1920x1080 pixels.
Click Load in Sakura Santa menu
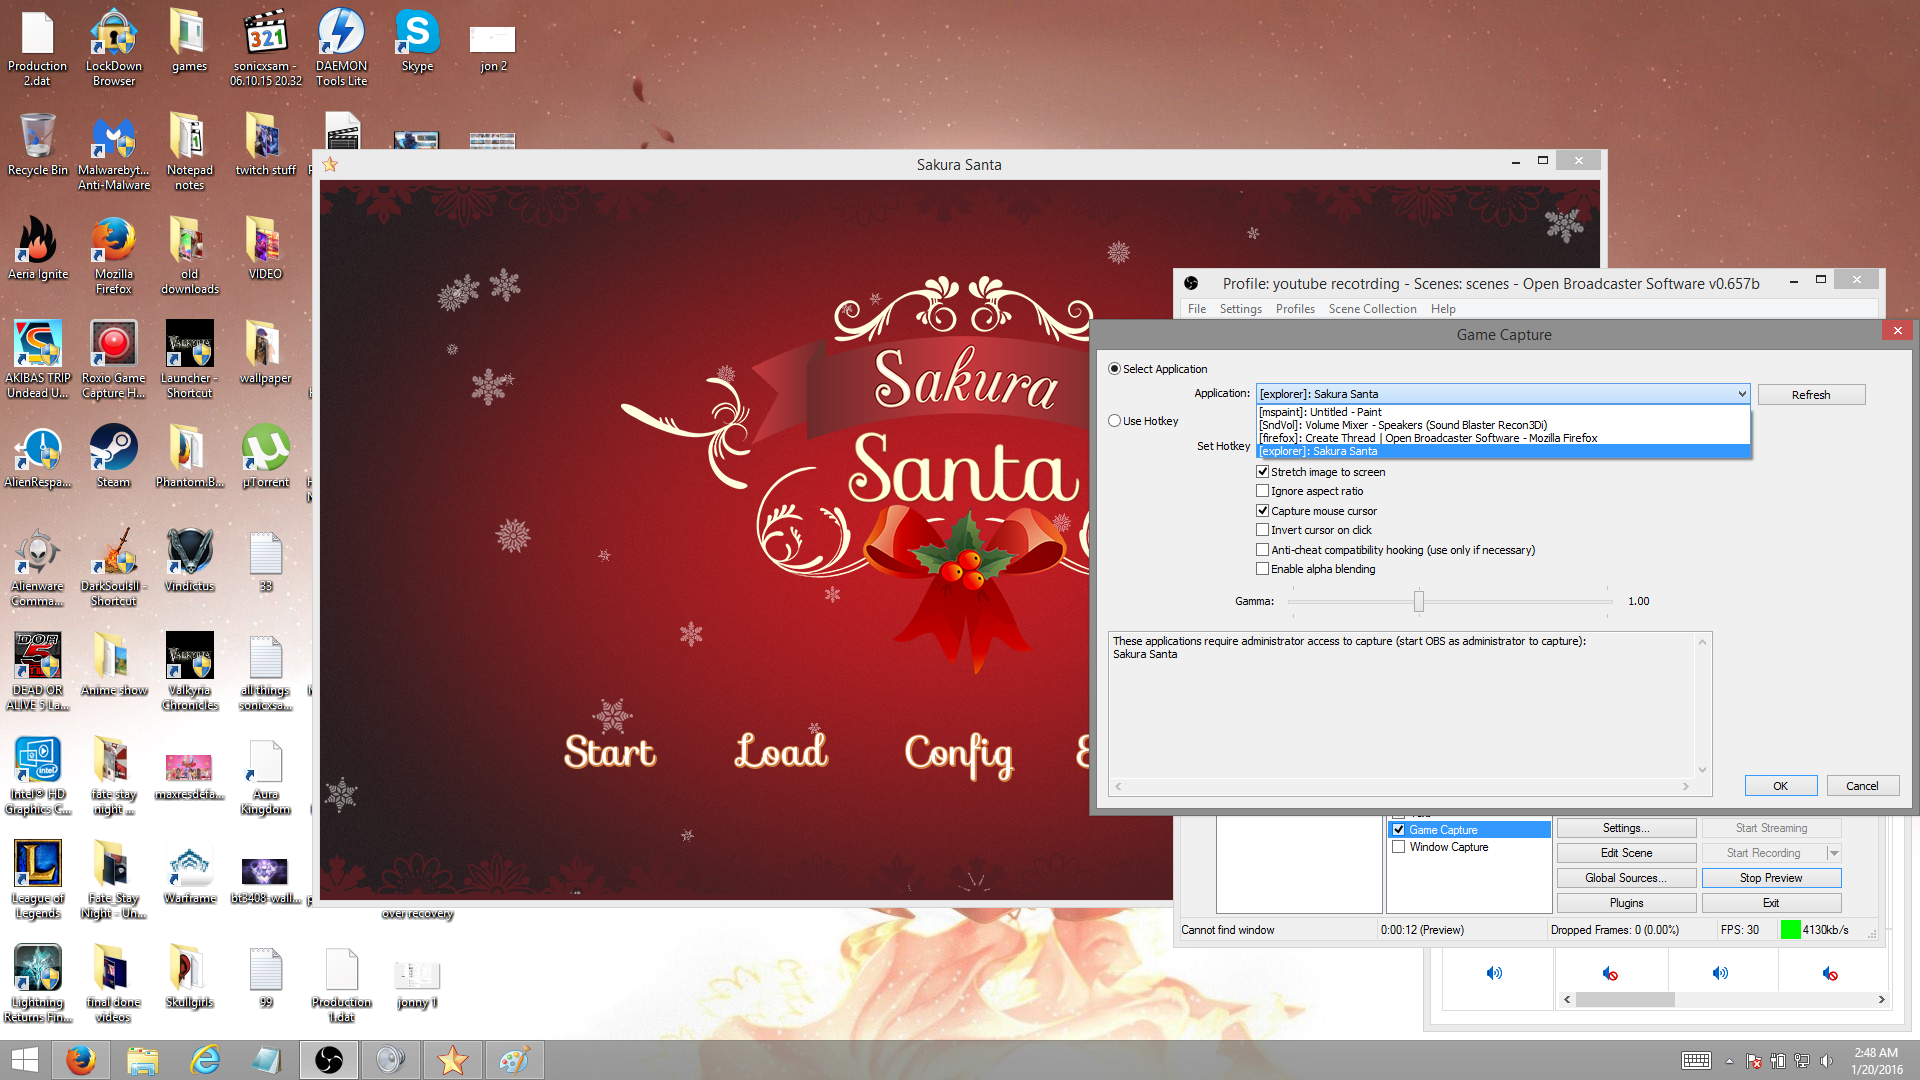click(782, 751)
